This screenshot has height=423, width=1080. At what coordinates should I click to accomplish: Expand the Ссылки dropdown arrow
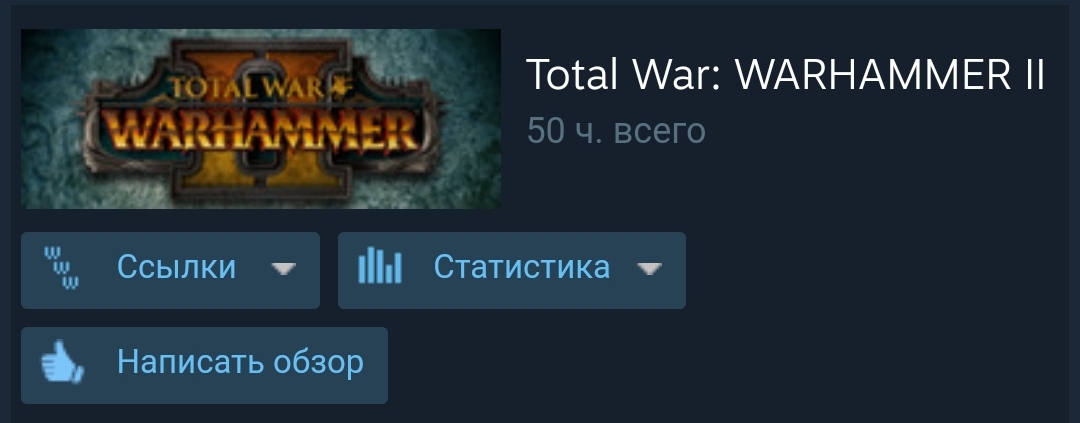click(x=283, y=268)
